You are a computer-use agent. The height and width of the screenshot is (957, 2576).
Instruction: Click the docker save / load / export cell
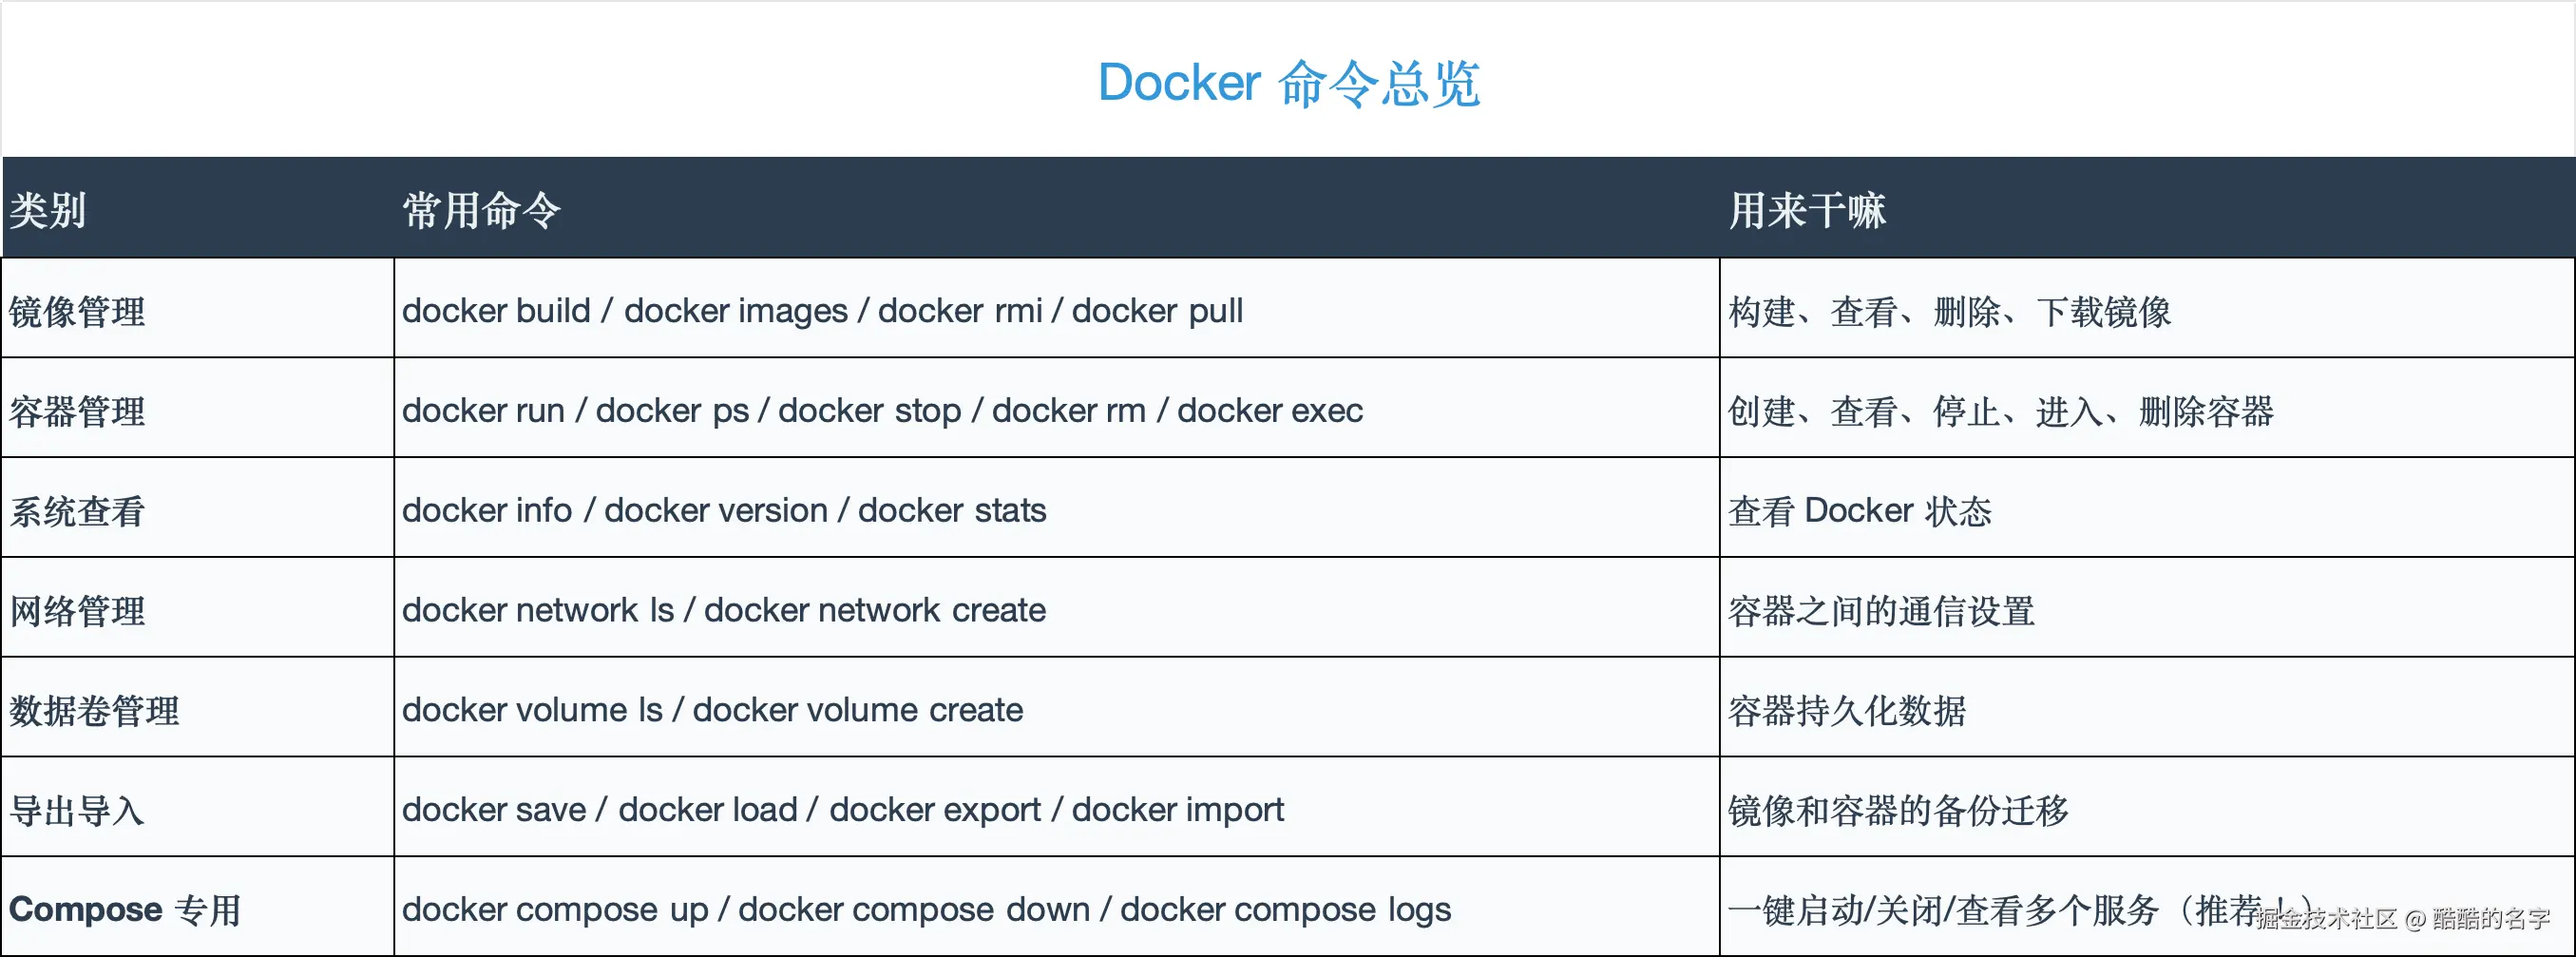(x=842, y=810)
